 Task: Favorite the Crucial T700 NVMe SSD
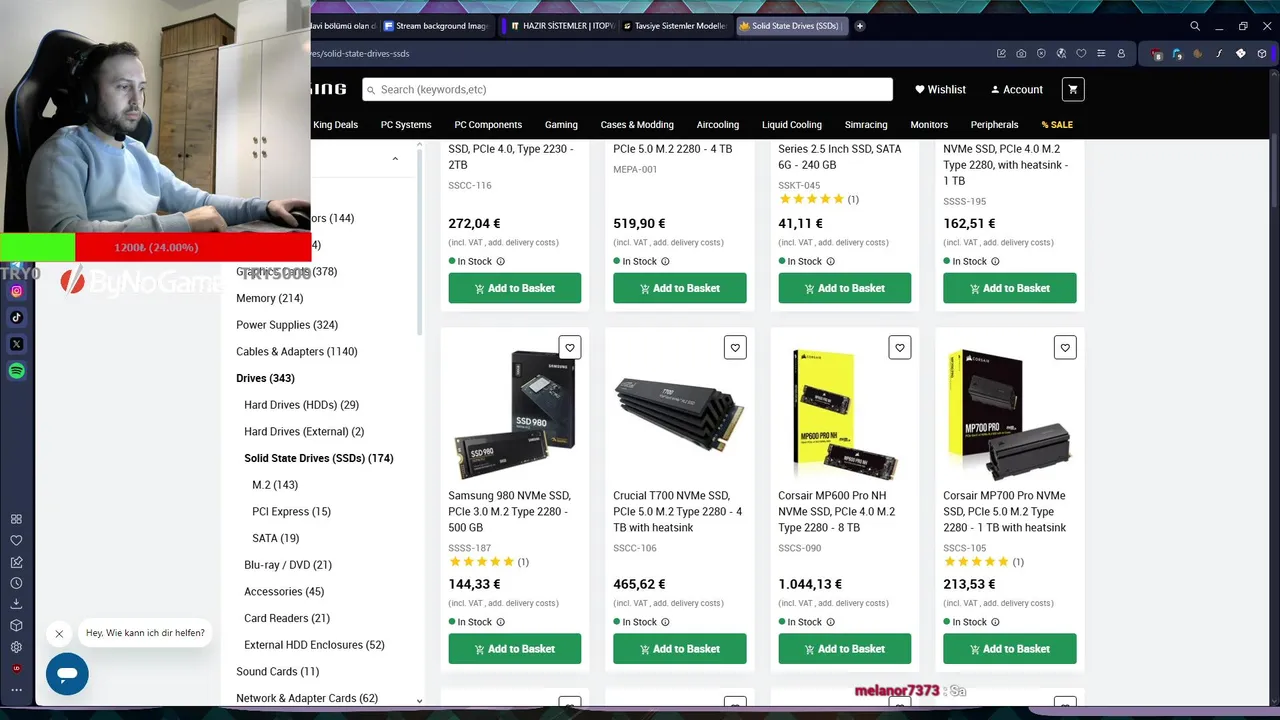coord(735,347)
